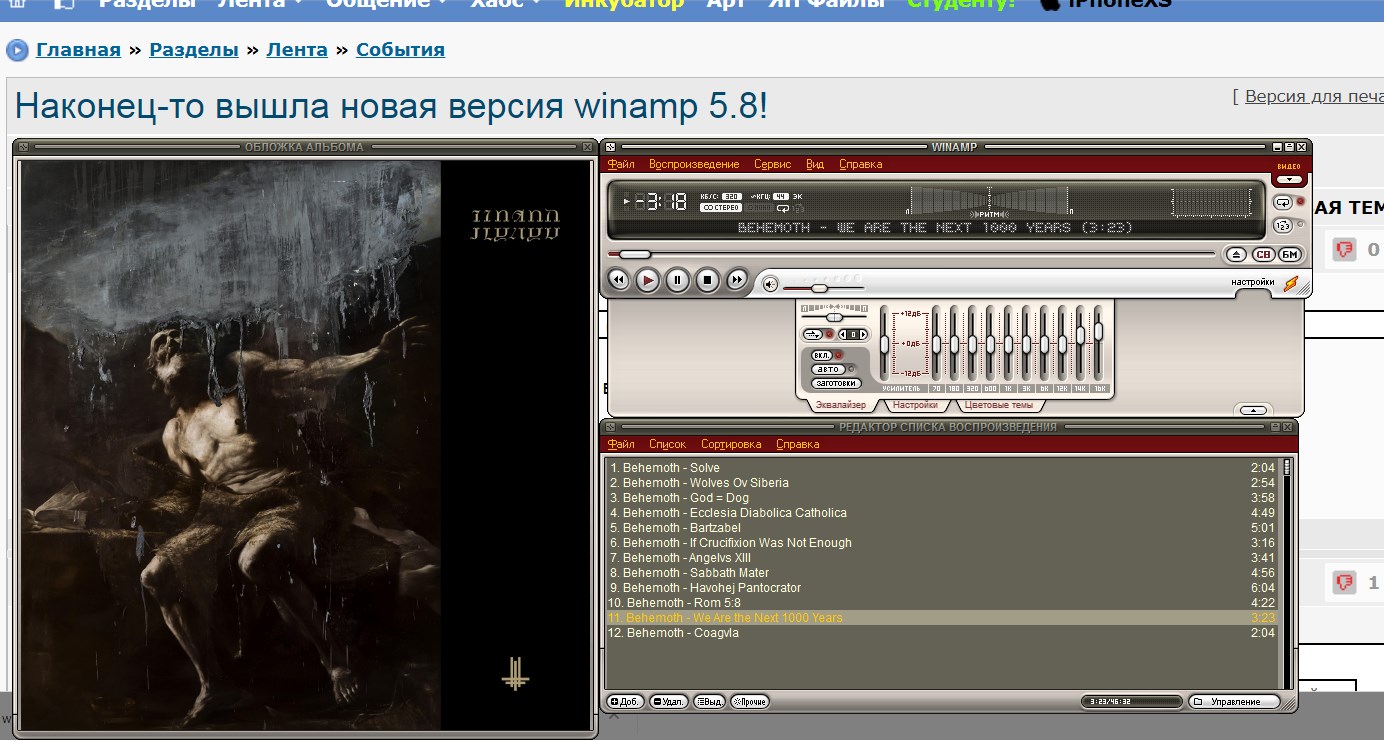Click the orange lightning bolt icon
Image resolution: width=1384 pixels, height=740 pixels.
coord(1291,284)
